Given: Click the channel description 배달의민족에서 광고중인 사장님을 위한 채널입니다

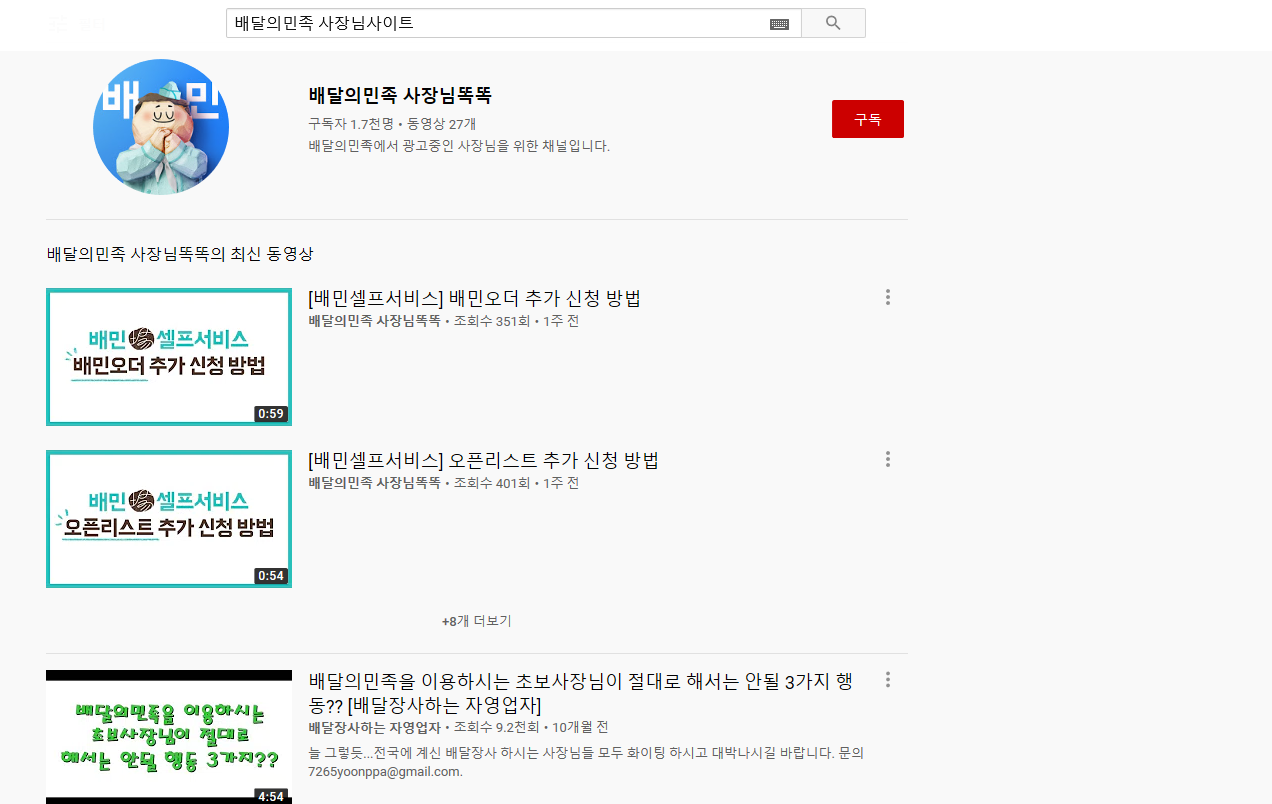Looking at the screenshot, I should click(459, 146).
